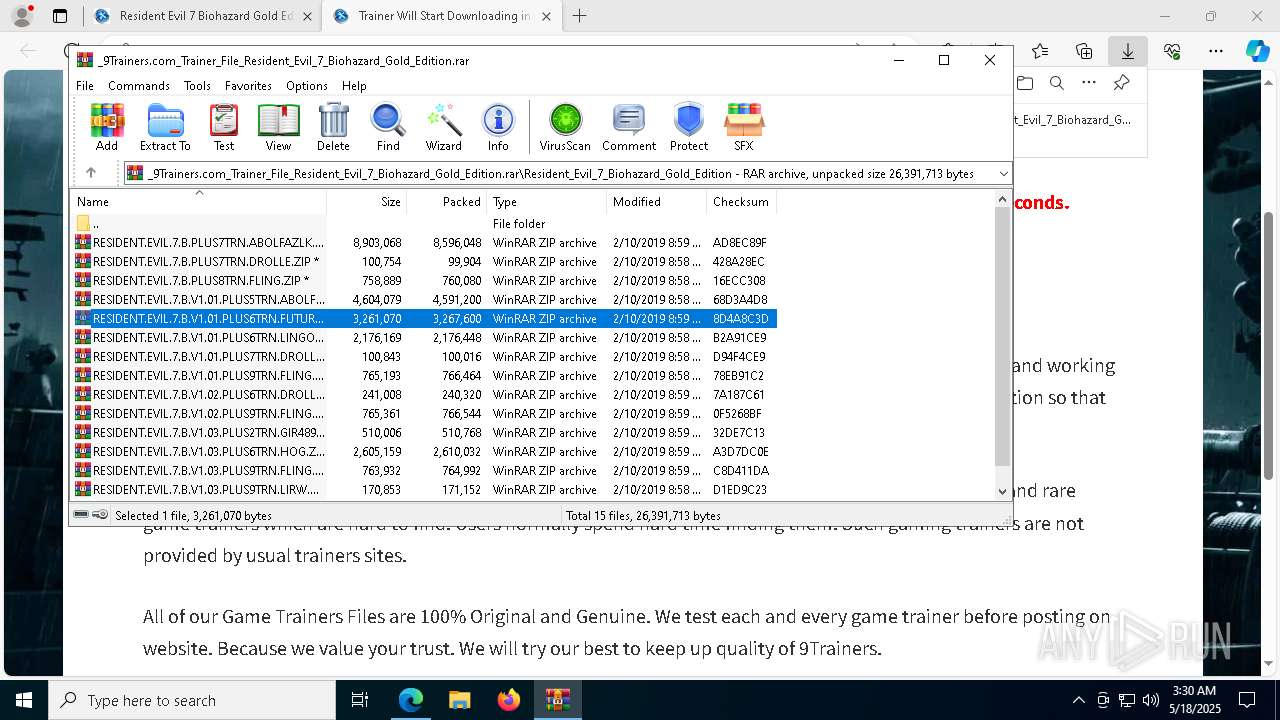Select RESIDENT.EVIL.7.B.PLUS8TRN.FLING.ZIP file
Image resolution: width=1280 pixels, height=720 pixels.
[424, 281]
